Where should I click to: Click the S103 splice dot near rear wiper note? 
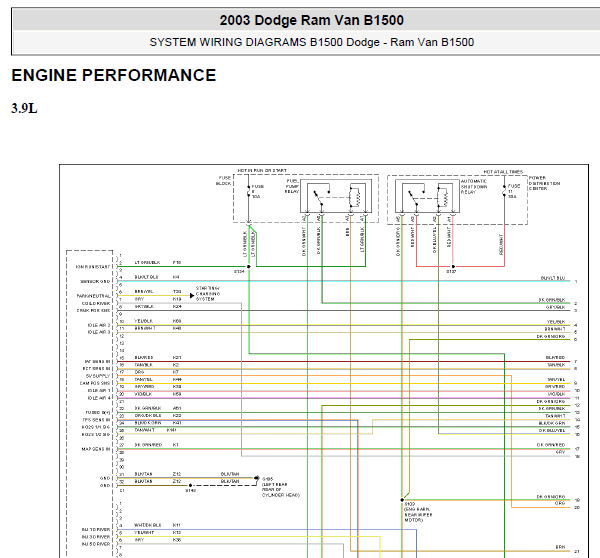402,500
